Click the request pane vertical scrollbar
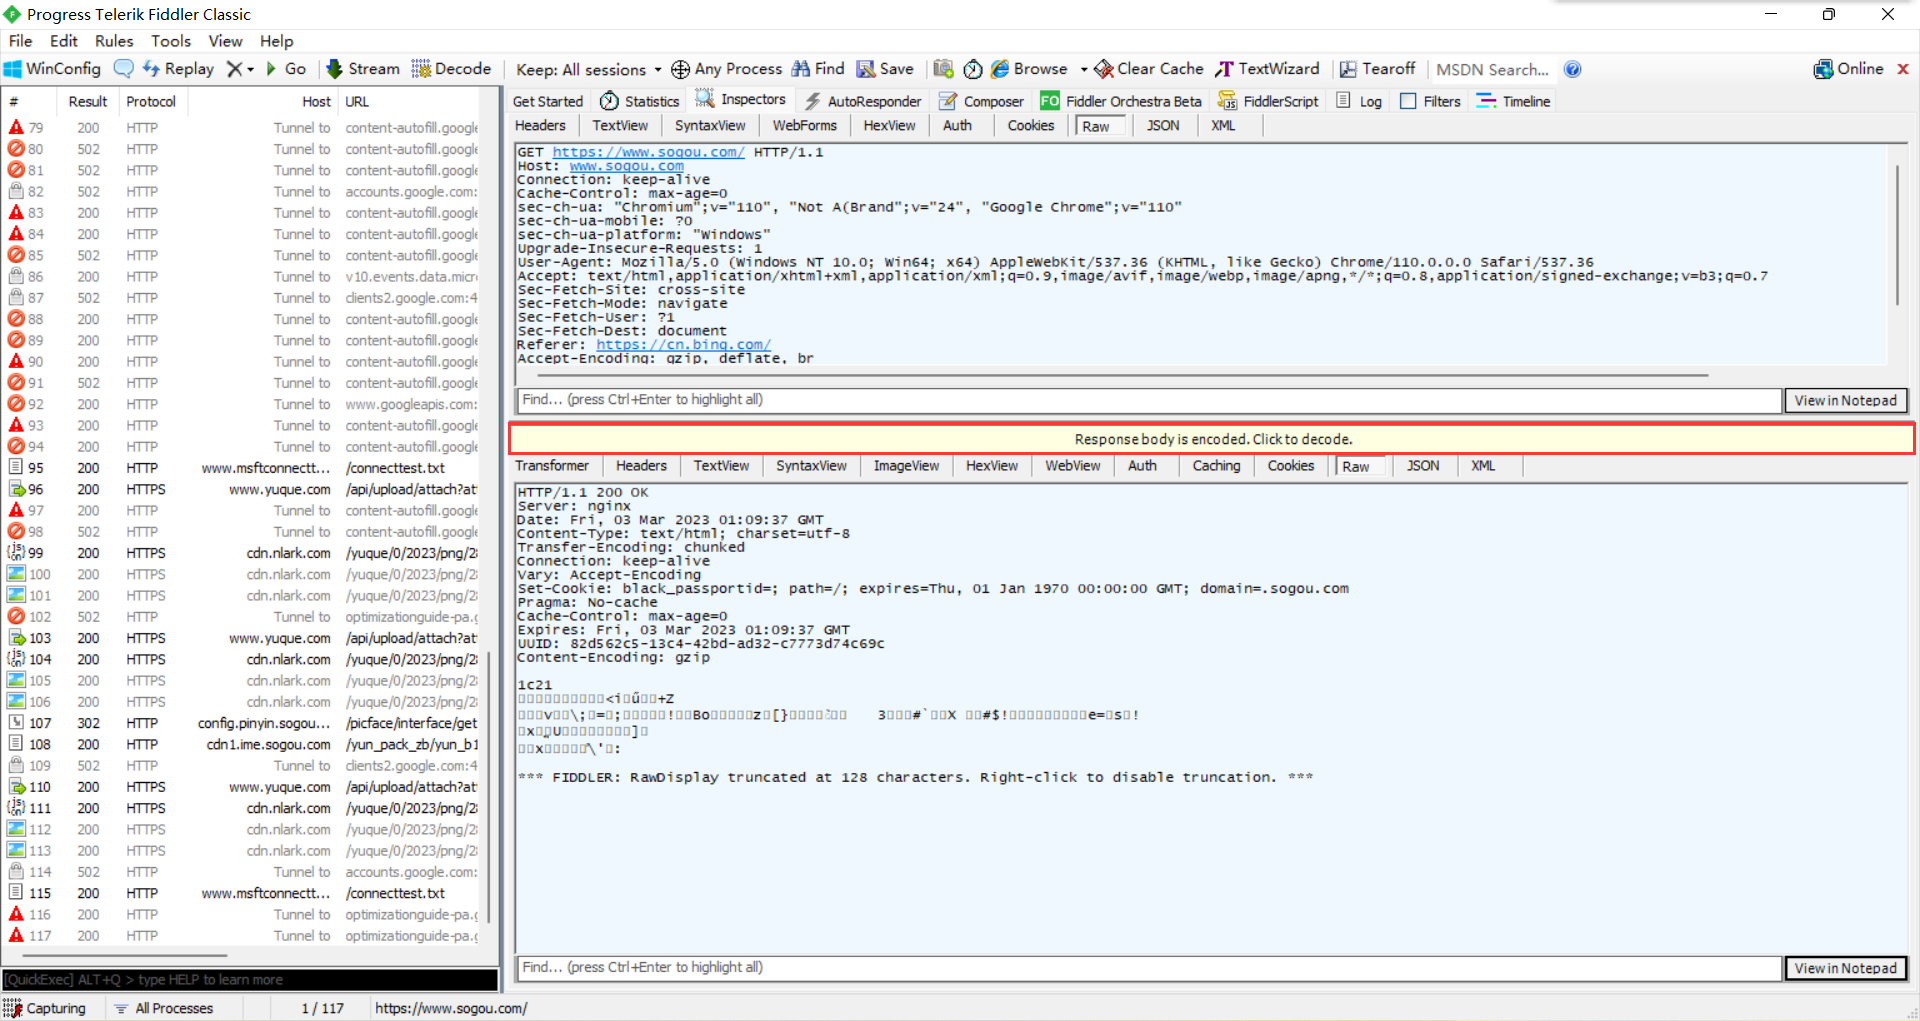This screenshot has height=1021, width=1920. coord(1897,235)
